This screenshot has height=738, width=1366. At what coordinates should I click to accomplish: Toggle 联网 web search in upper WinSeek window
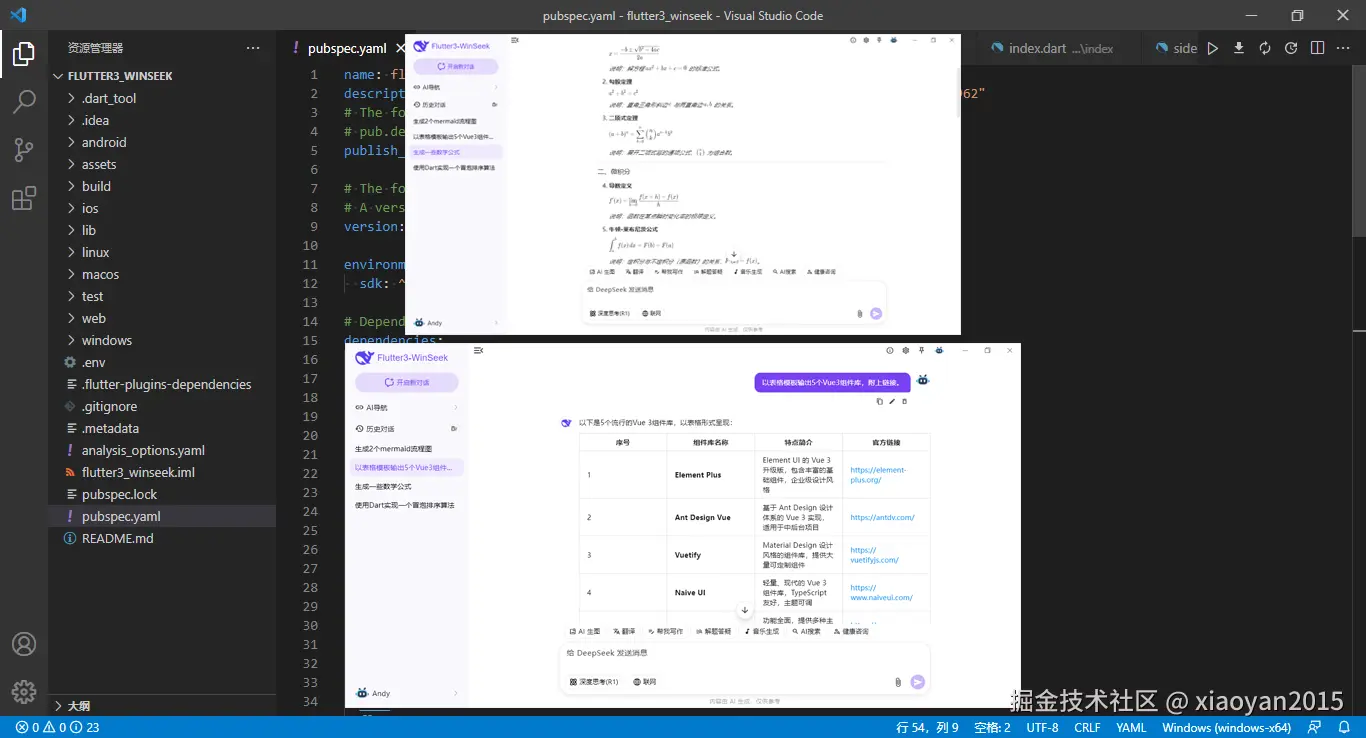click(651, 313)
